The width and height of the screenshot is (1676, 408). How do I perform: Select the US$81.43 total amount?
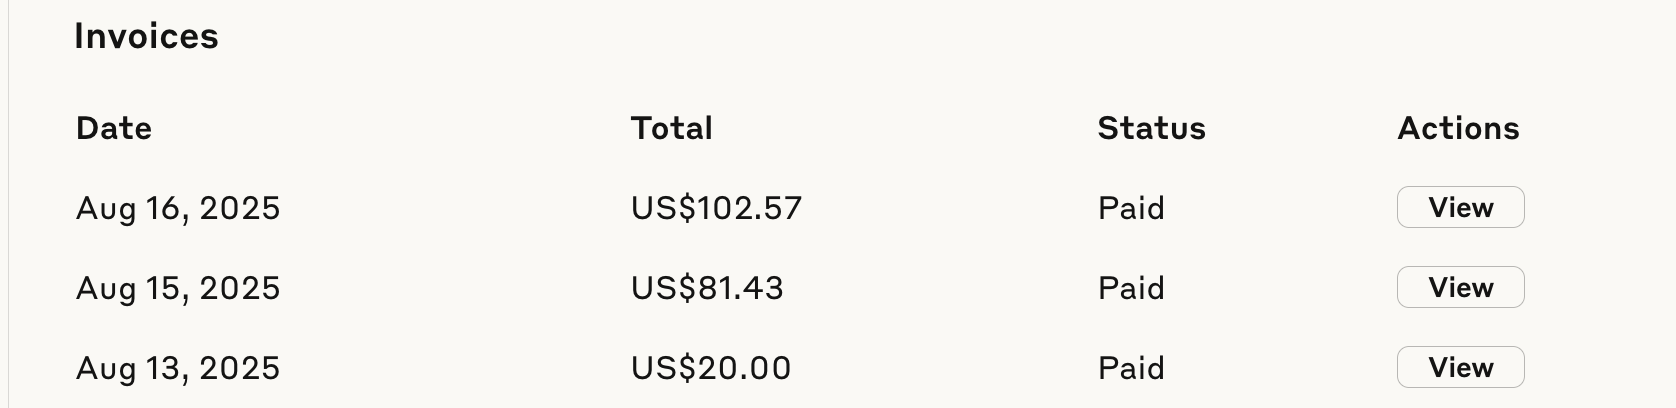(x=707, y=288)
